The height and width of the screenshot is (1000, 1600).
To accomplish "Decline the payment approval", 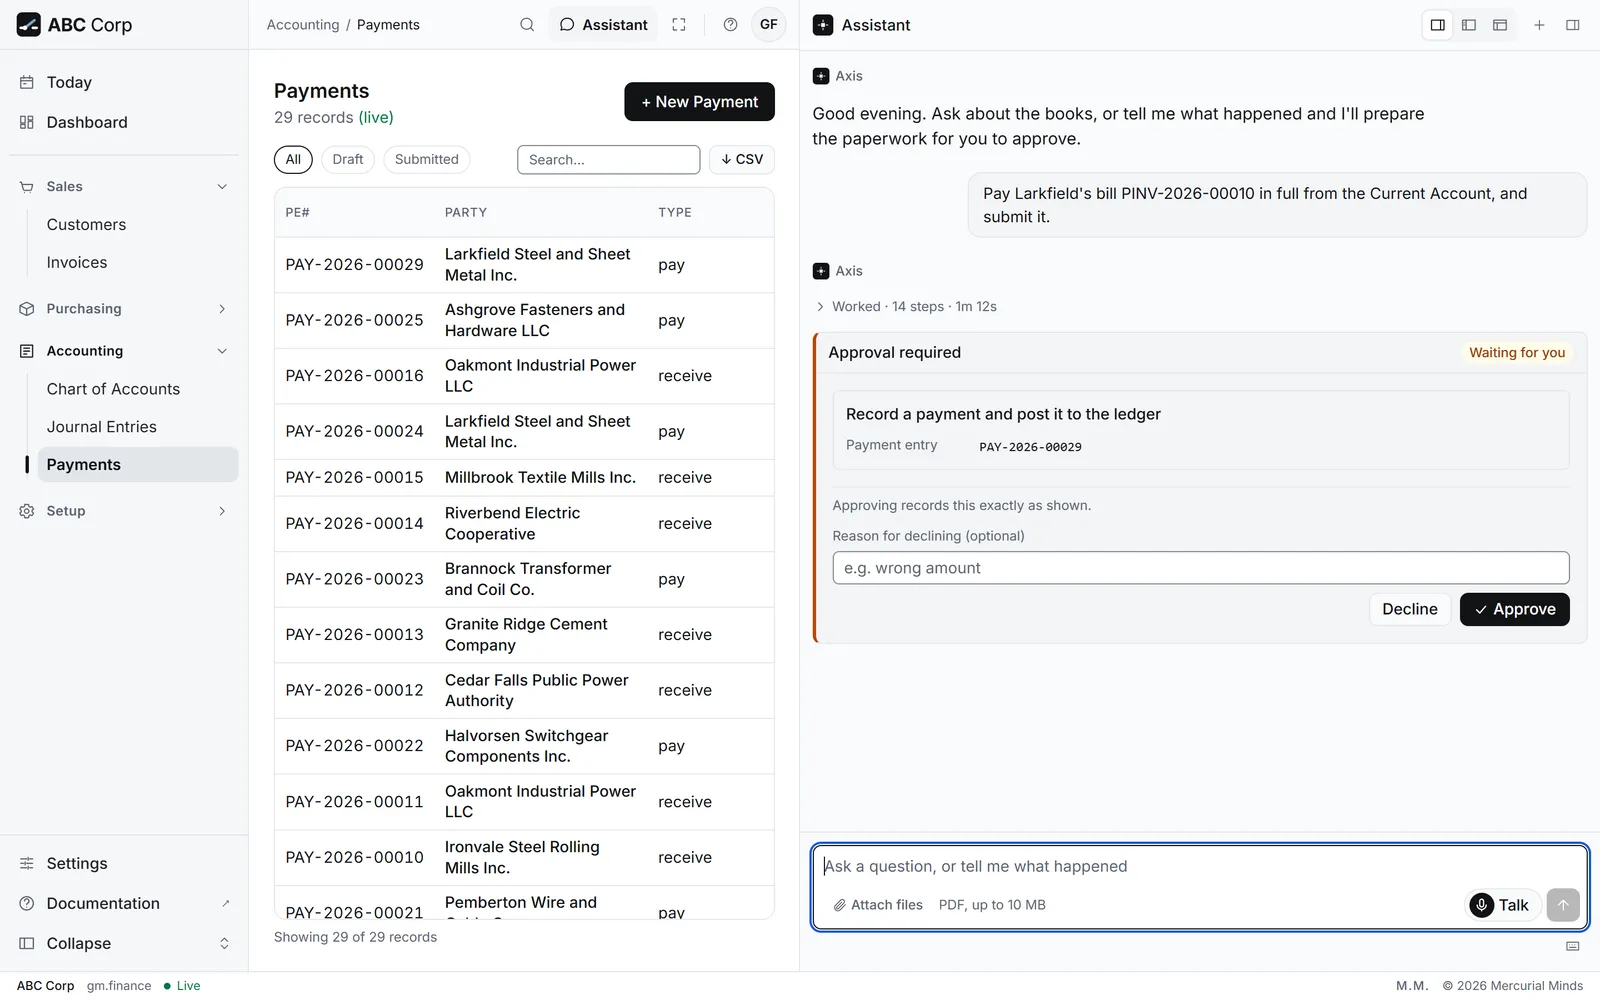I will (1409, 609).
